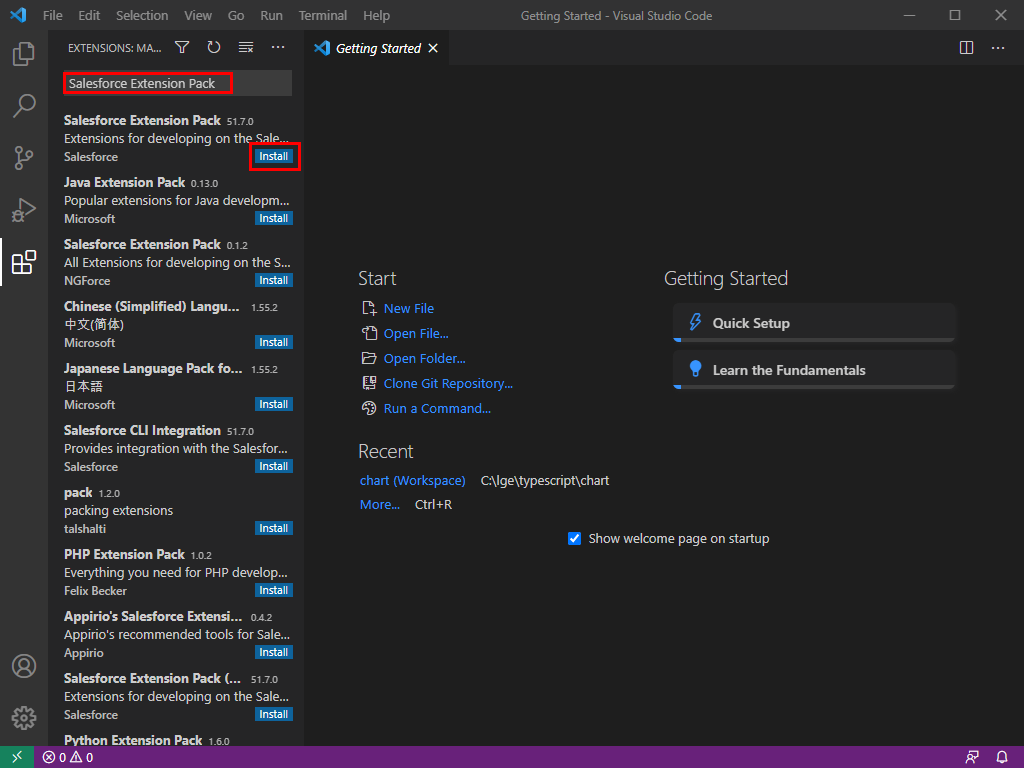This screenshot has width=1024, height=768.
Task: Install Appirio's Salesforce Extension
Action: pos(274,652)
